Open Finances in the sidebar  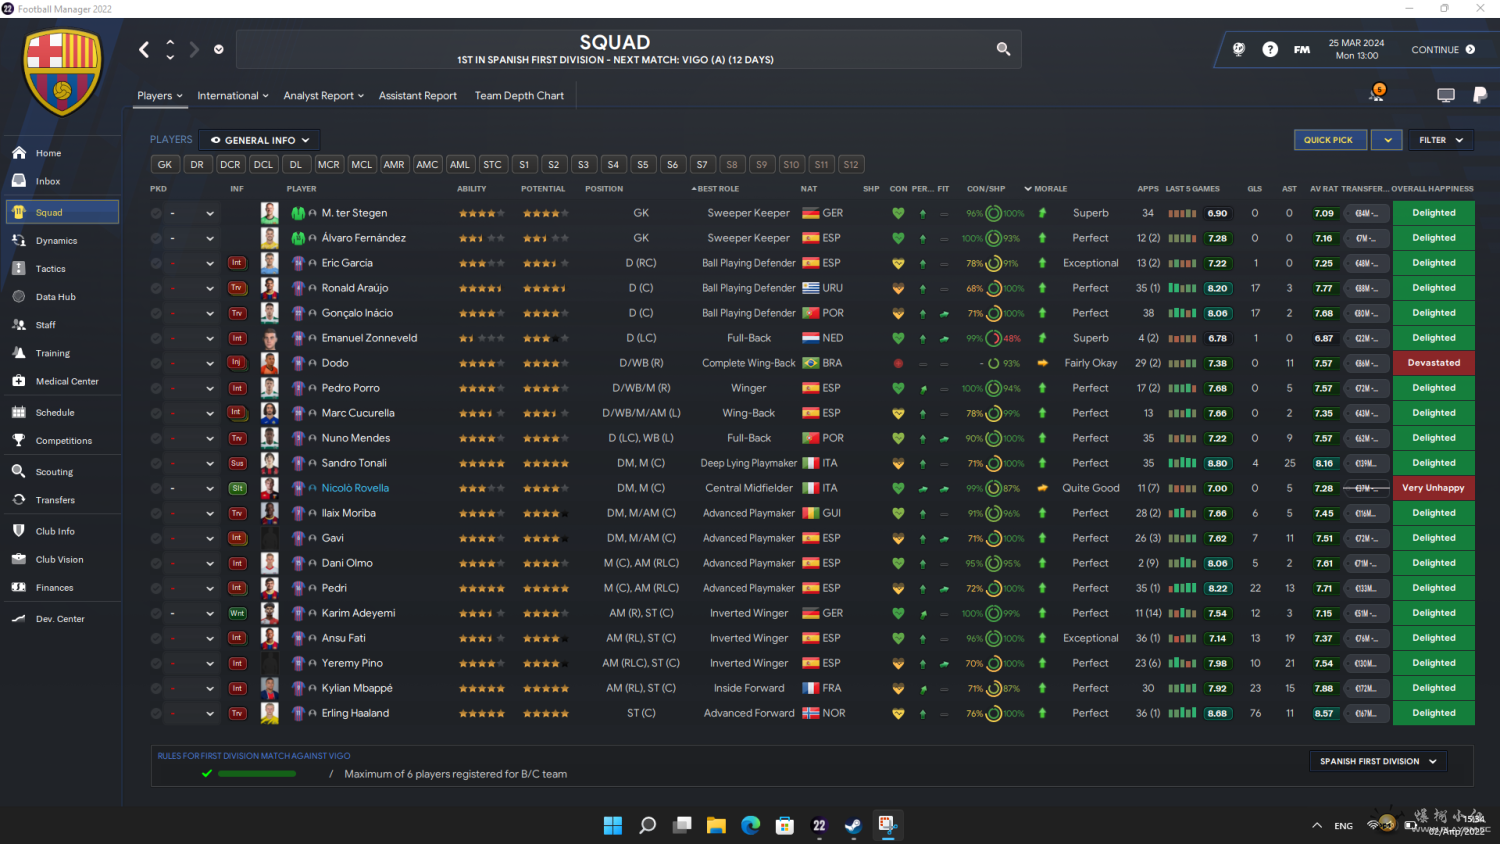tap(54, 588)
